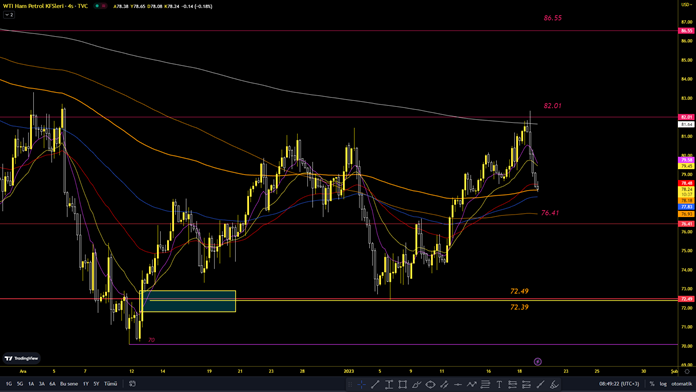Toggle otomatik auto scale
Screen dimensions: 696x392
click(x=681, y=384)
